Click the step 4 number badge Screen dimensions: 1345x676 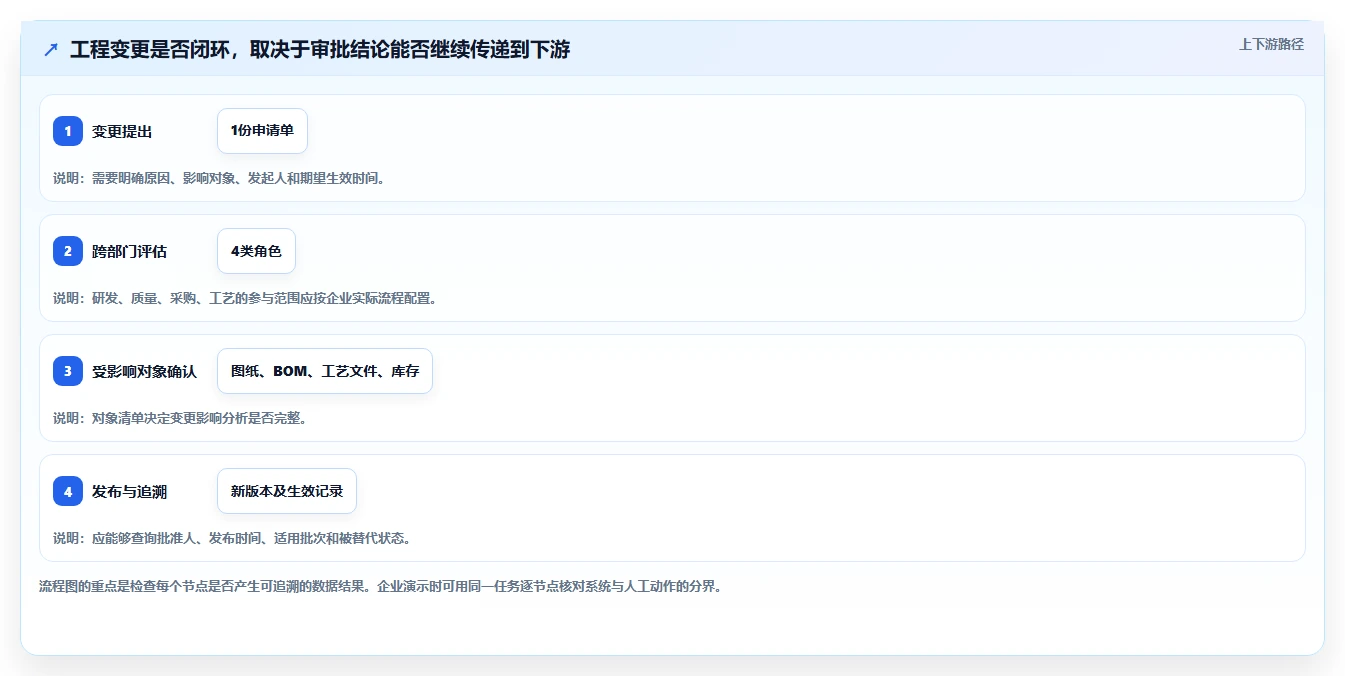(x=68, y=491)
